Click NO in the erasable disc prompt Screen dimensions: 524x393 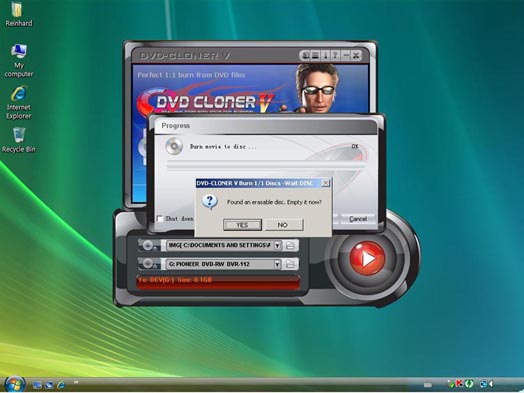(284, 225)
